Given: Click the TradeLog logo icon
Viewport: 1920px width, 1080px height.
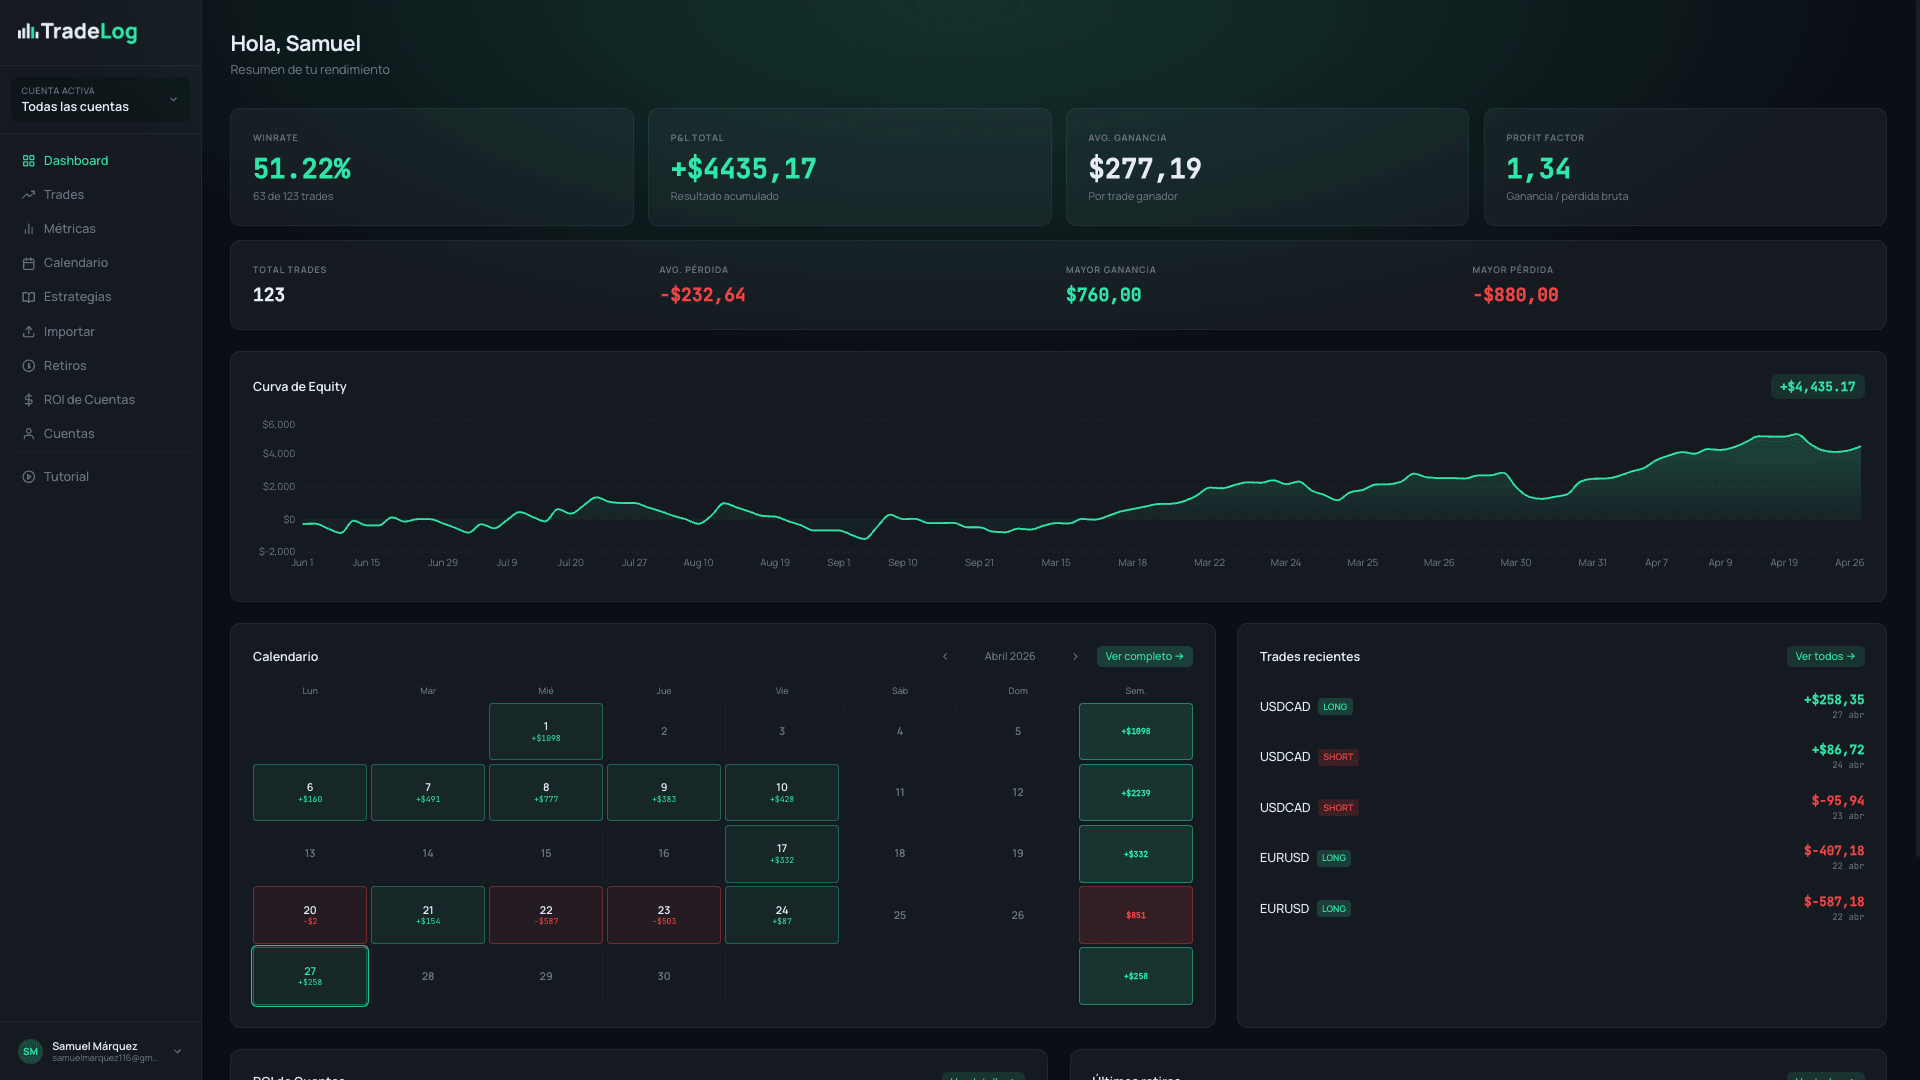Looking at the screenshot, I should pos(28,32).
